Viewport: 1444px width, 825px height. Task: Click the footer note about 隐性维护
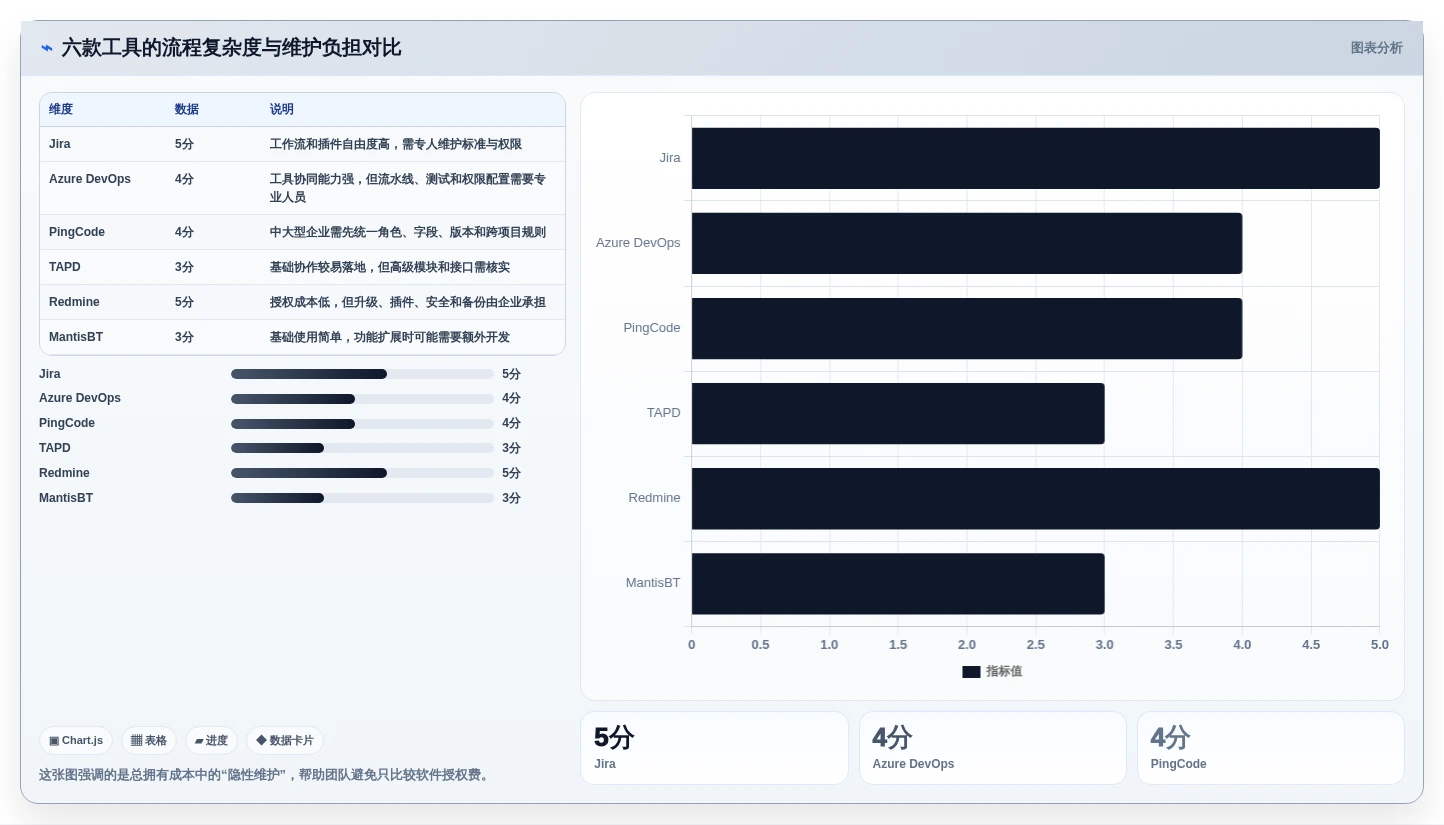(x=266, y=775)
